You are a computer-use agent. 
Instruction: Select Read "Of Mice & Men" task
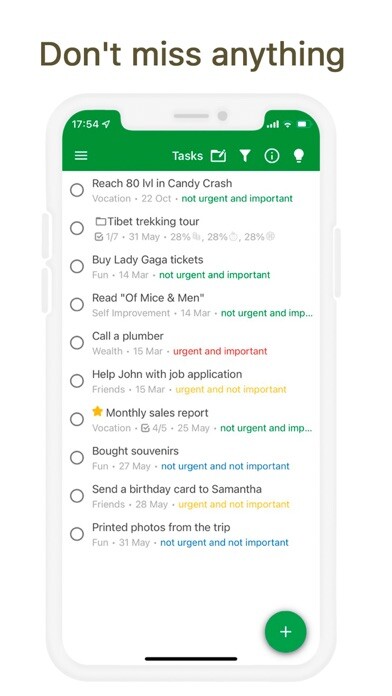point(148,298)
